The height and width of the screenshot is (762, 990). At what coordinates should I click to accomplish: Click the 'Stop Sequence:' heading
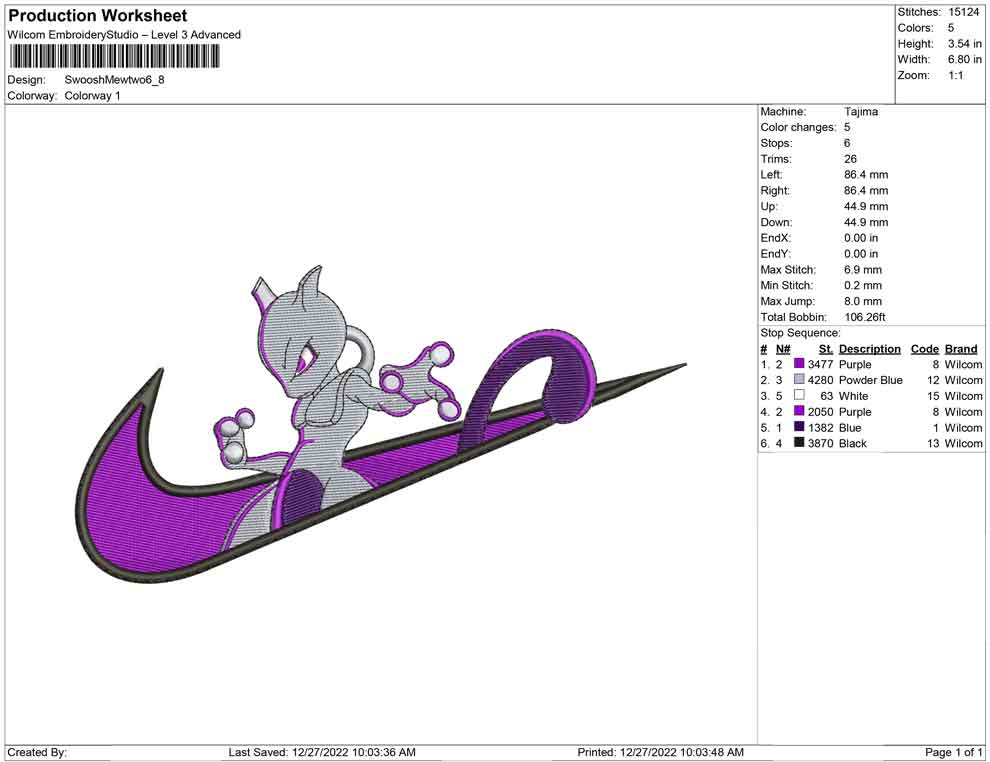point(801,332)
